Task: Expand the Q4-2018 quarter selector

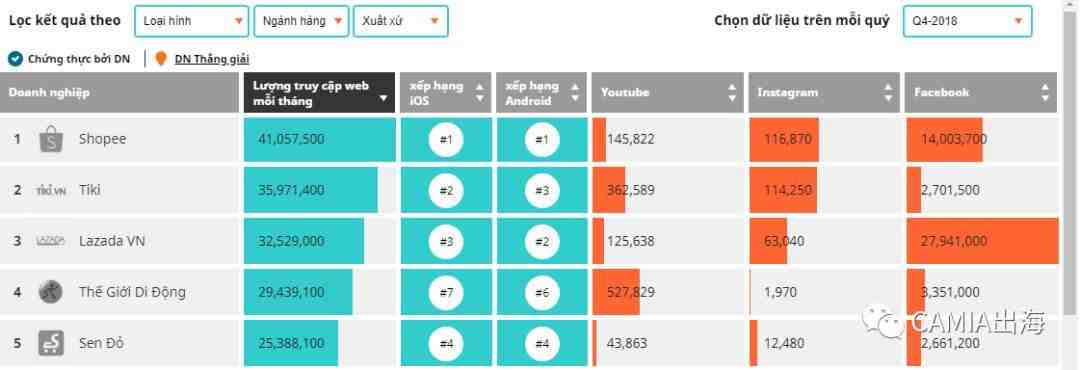Action: pos(967,21)
